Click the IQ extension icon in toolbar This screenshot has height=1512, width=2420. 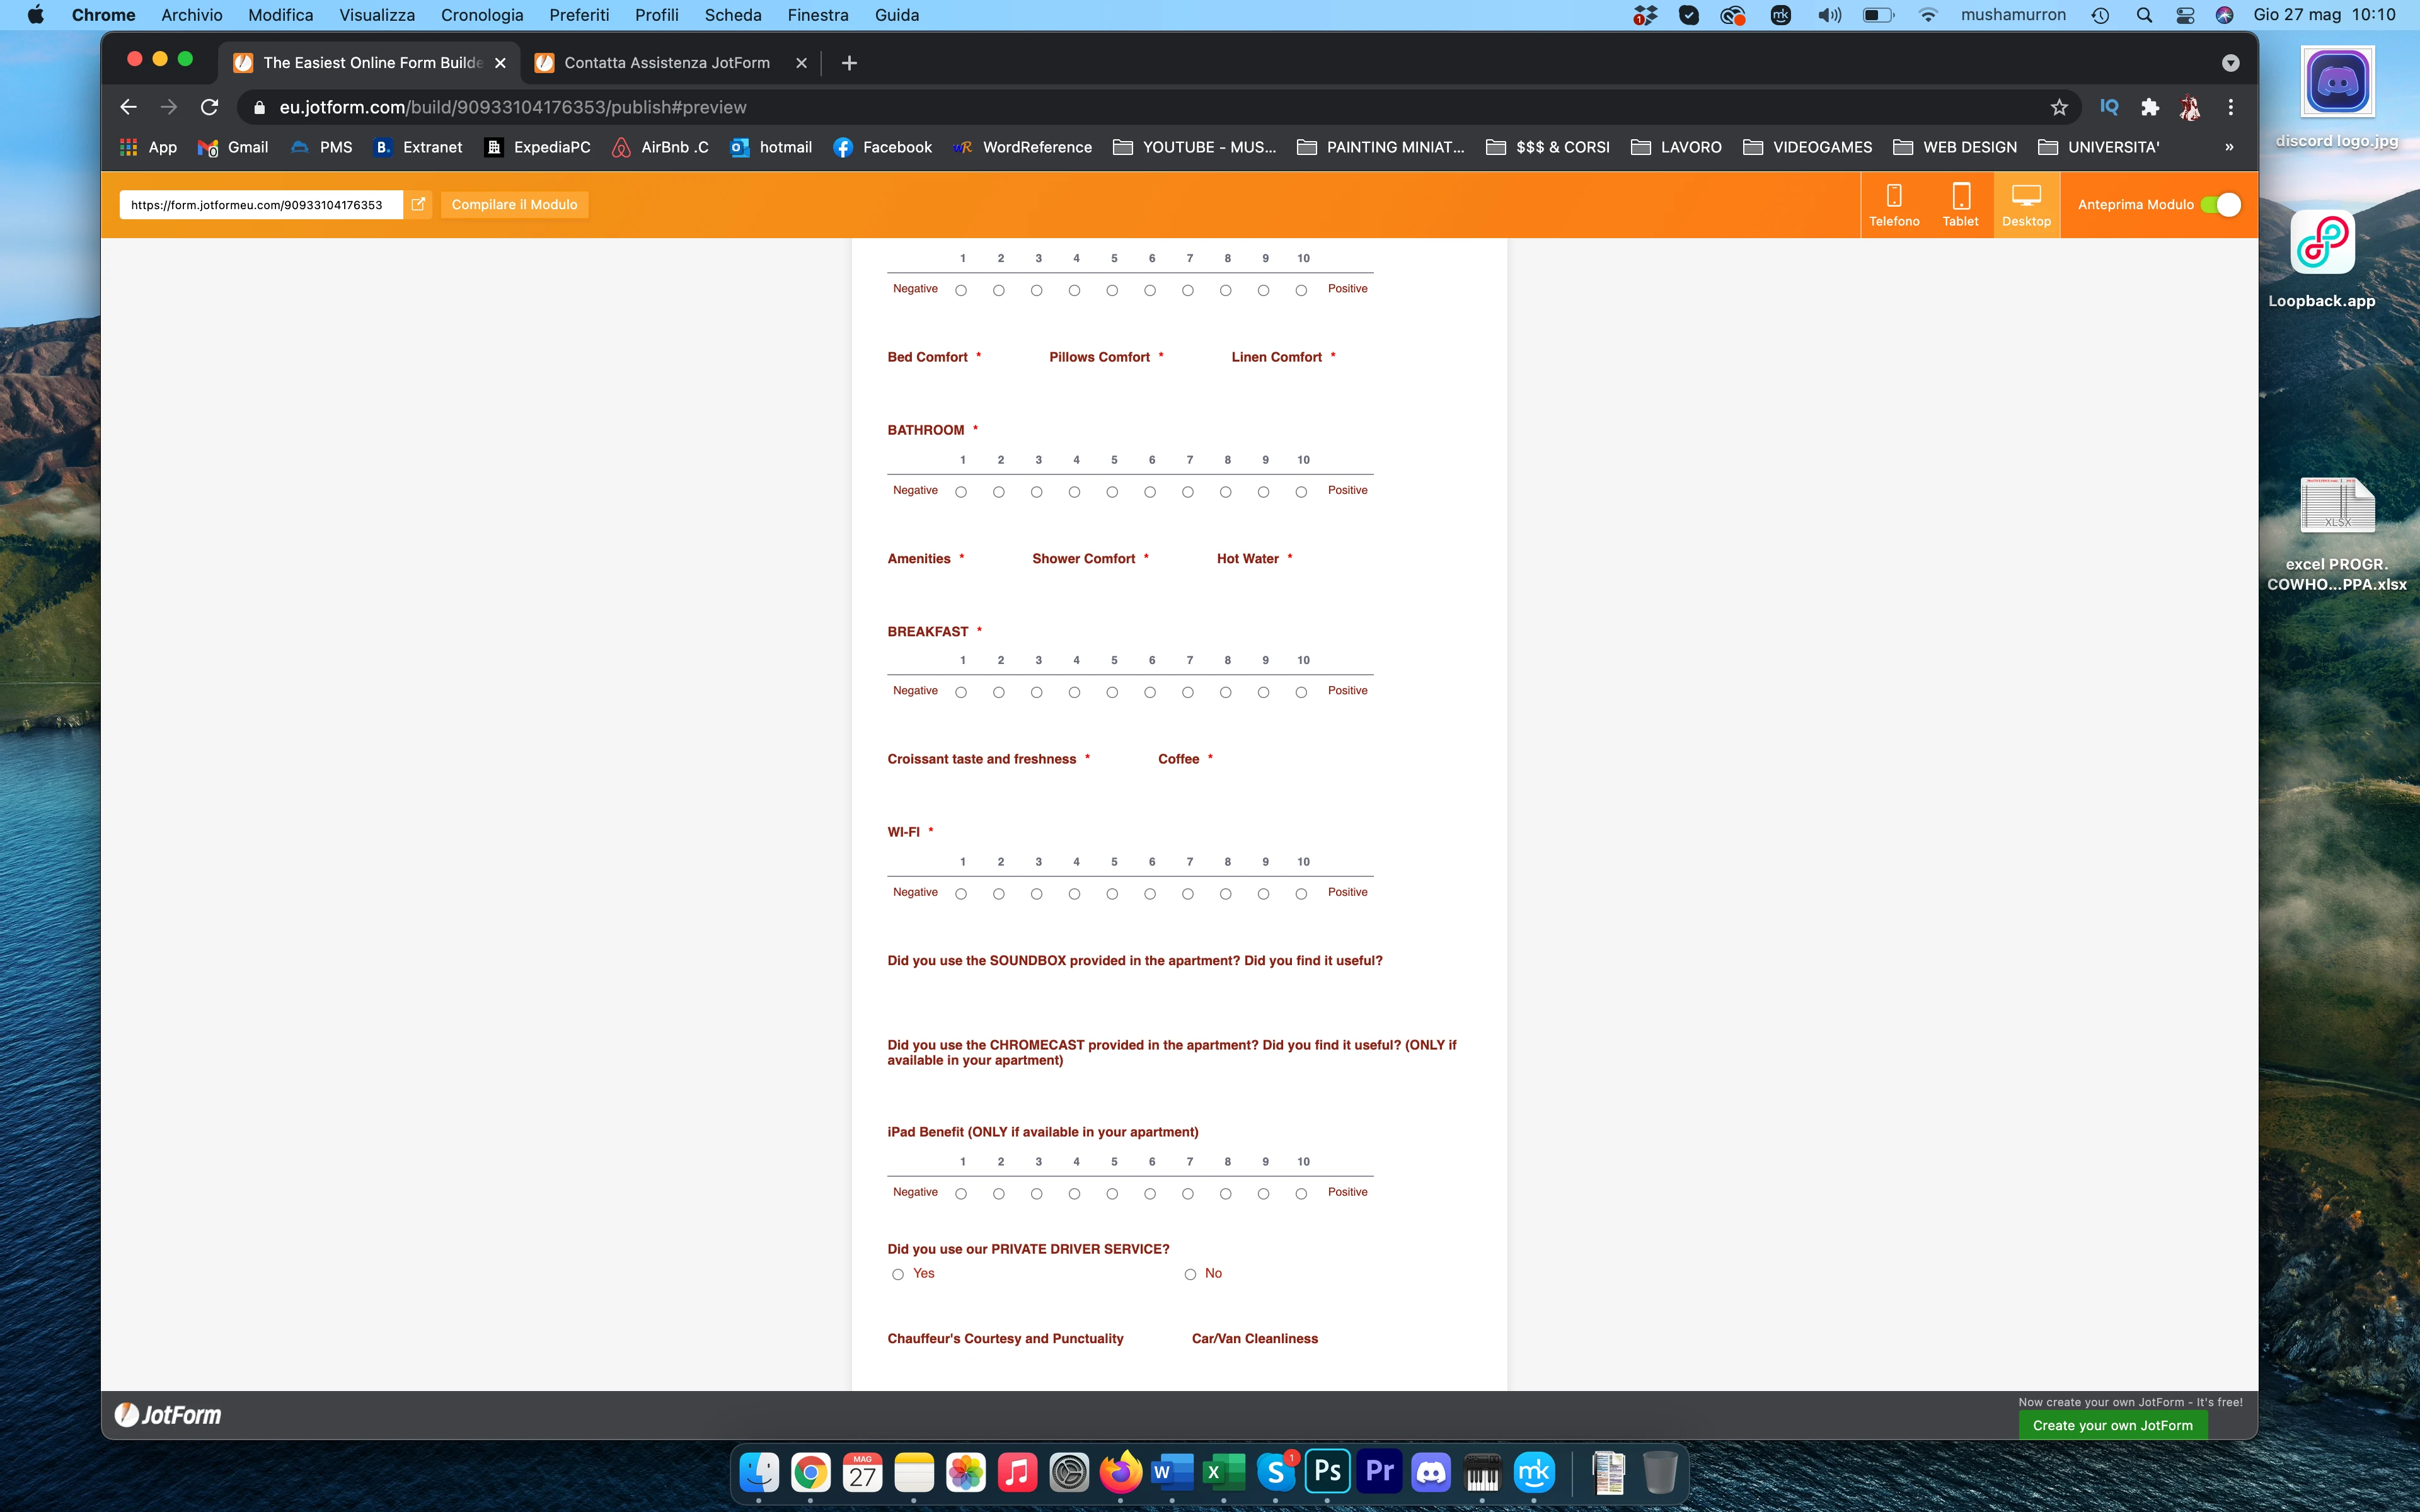point(2108,107)
